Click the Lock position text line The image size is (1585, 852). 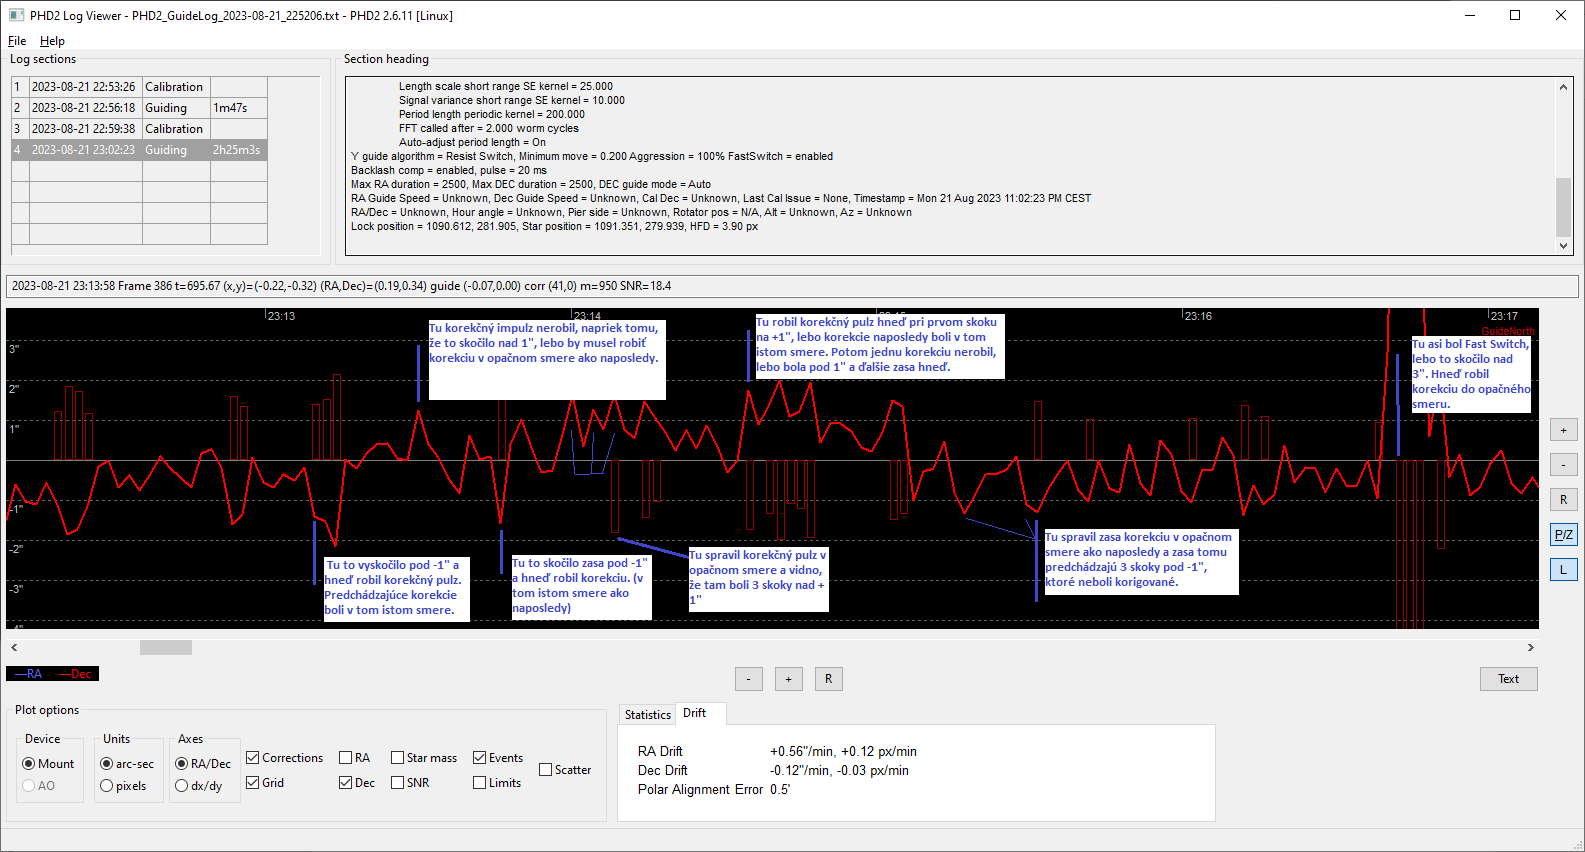click(x=554, y=227)
